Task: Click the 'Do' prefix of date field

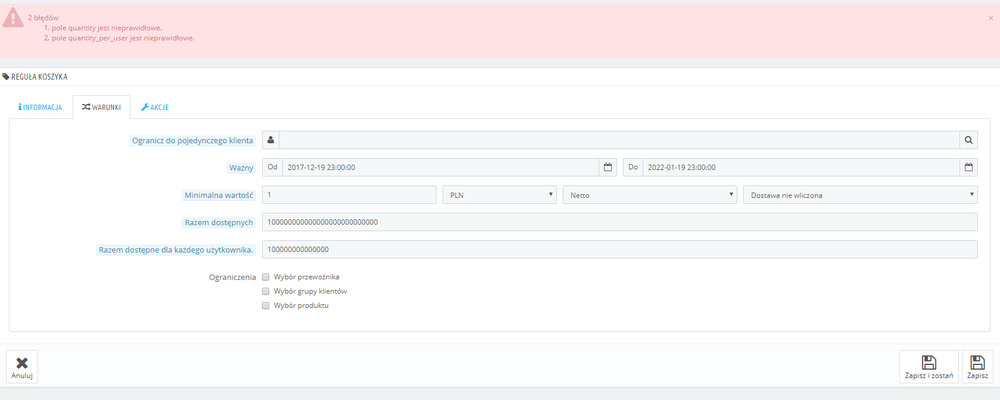Action: 633,167
